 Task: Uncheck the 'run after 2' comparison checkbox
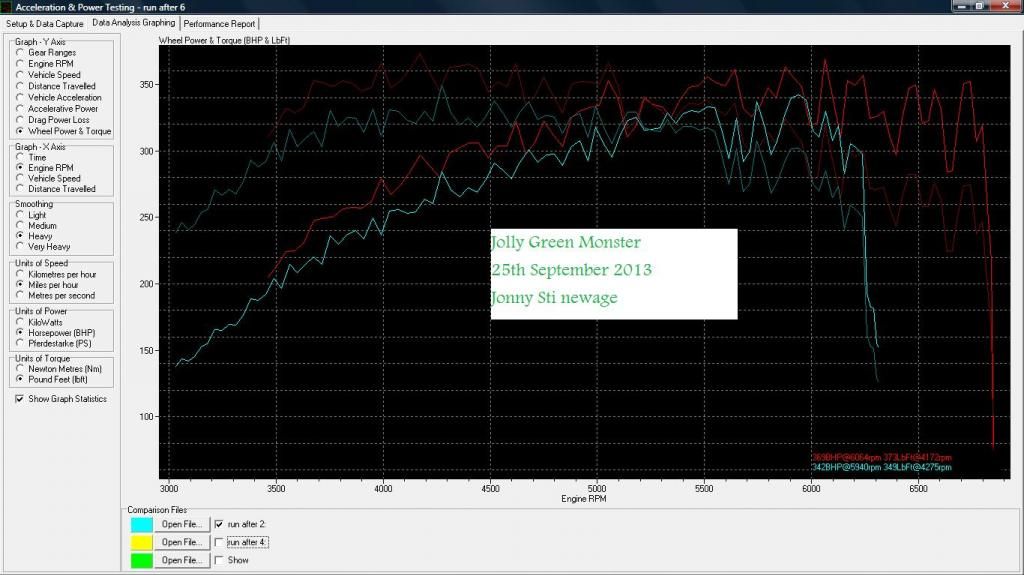221,524
